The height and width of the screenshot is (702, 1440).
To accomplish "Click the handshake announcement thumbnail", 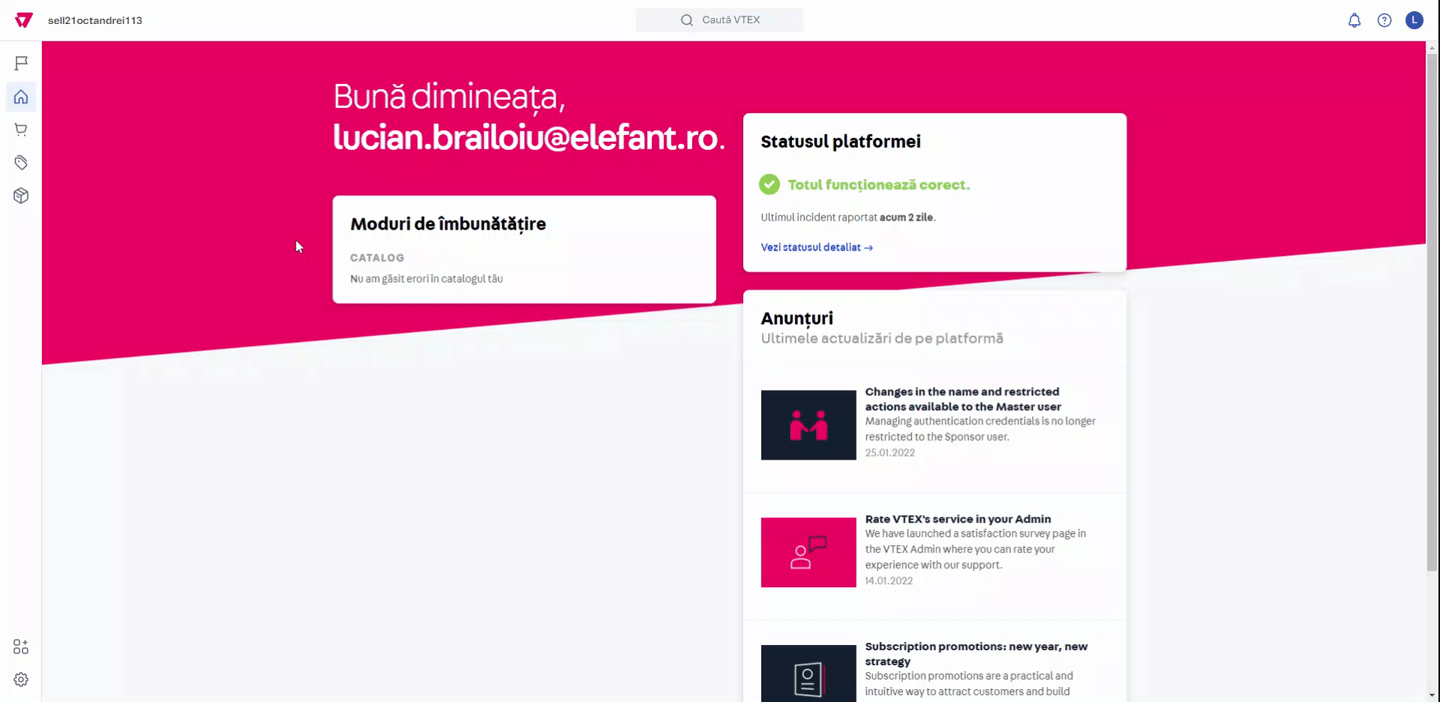I will tap(808, 425).
